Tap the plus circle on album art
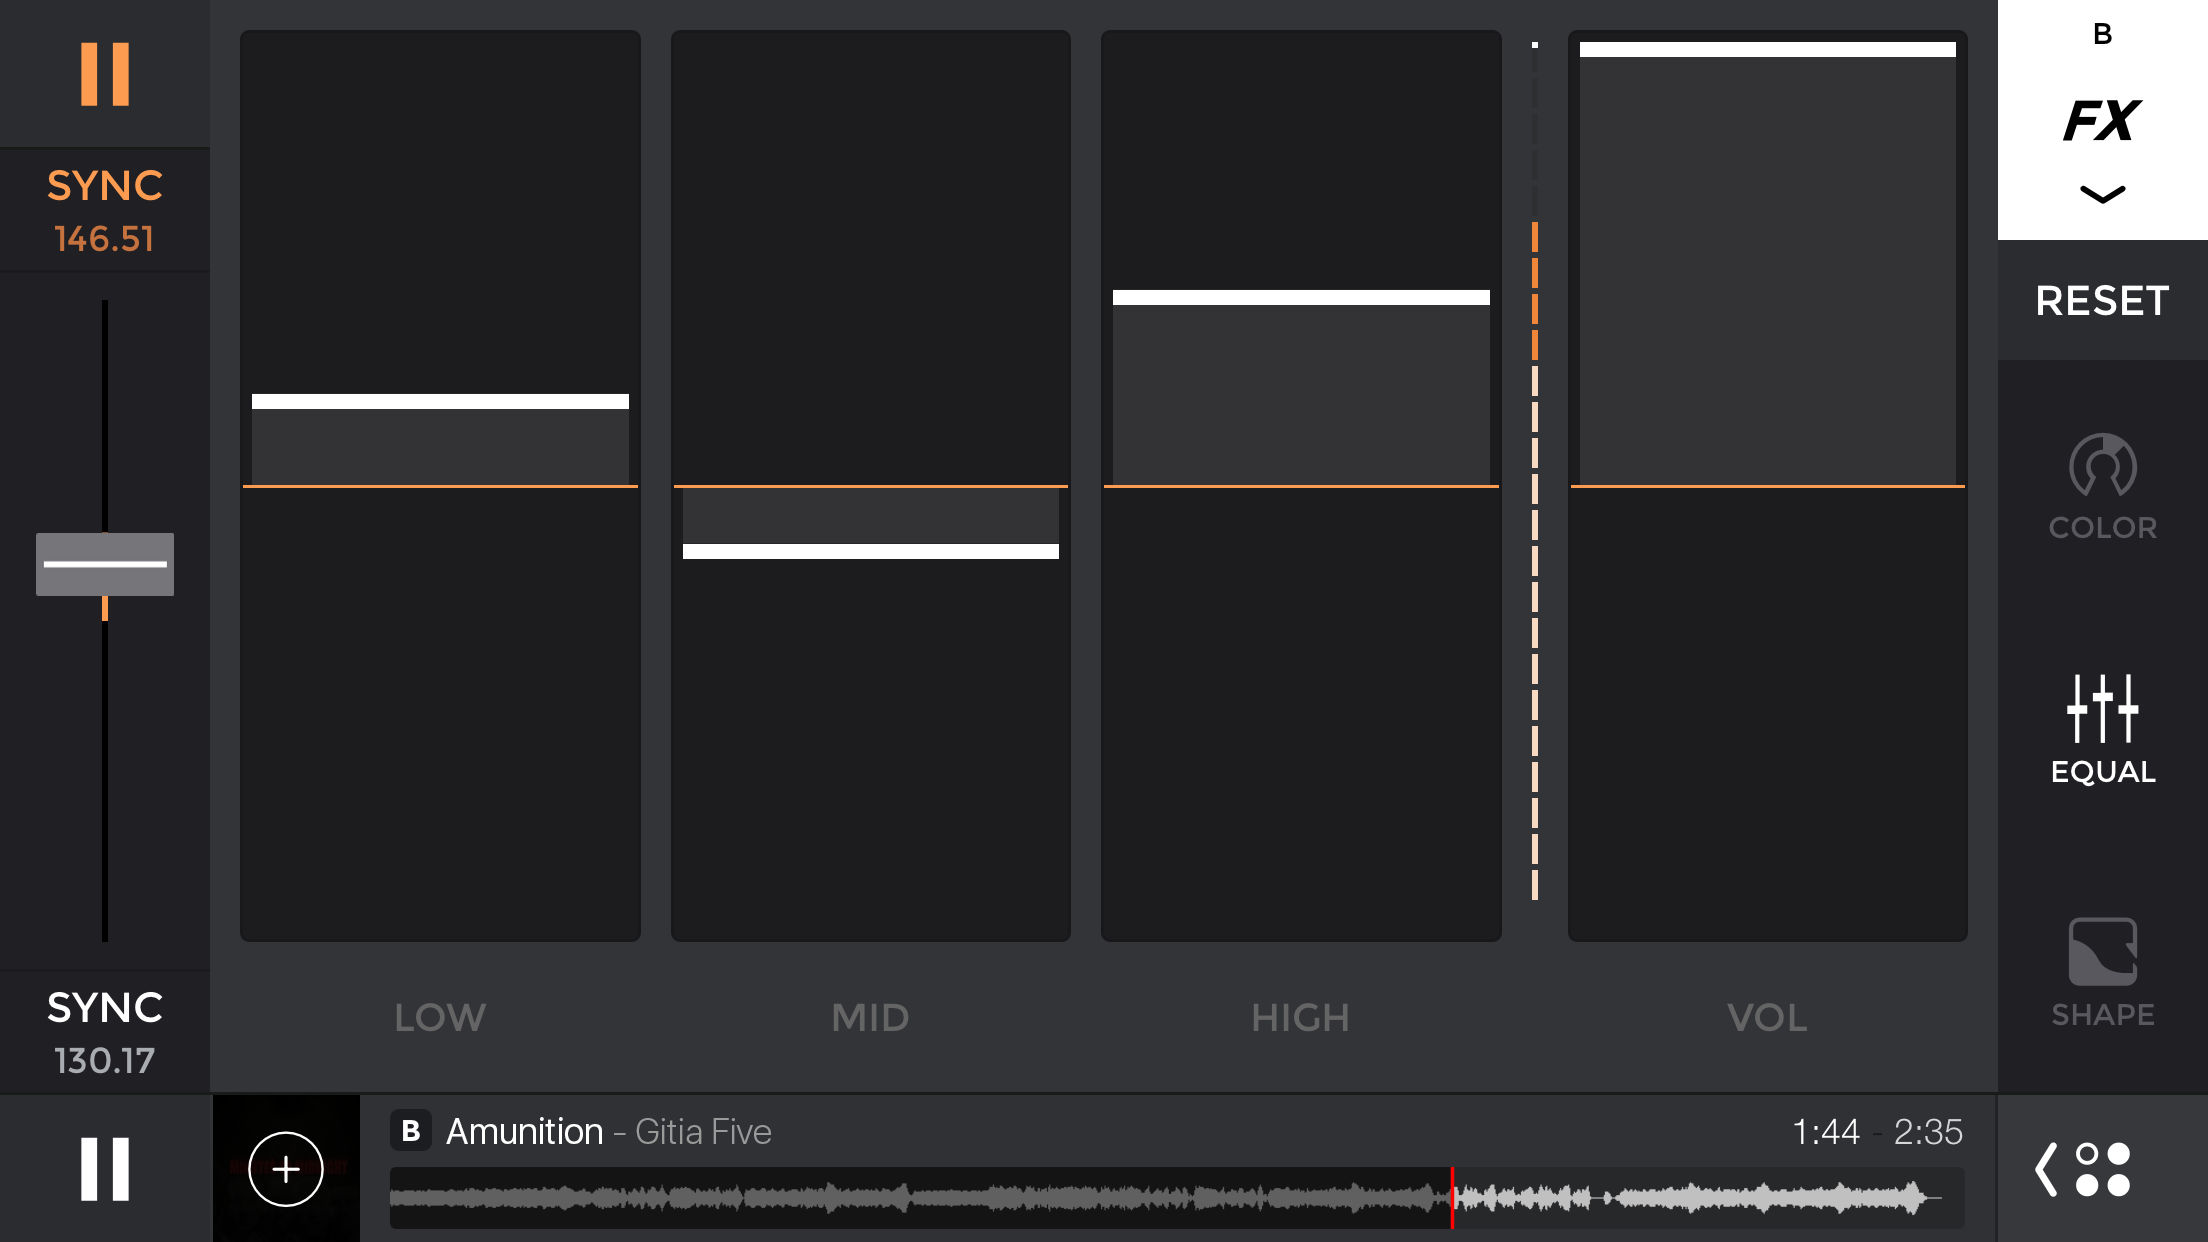 tap(286, 1169)
